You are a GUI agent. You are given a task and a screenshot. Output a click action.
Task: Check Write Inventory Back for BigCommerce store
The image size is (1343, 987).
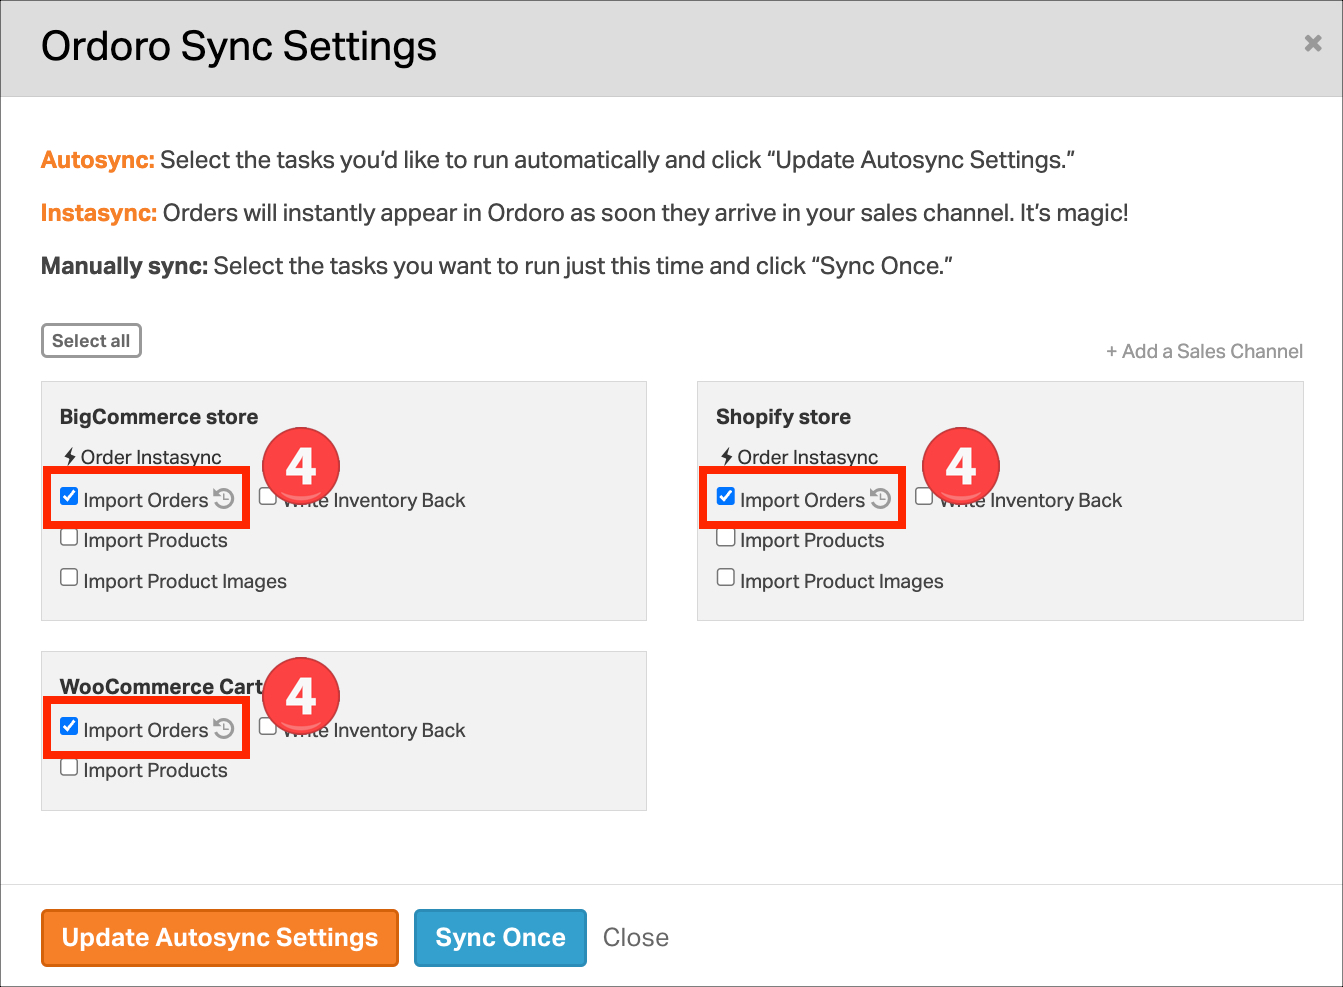[268, 496]
